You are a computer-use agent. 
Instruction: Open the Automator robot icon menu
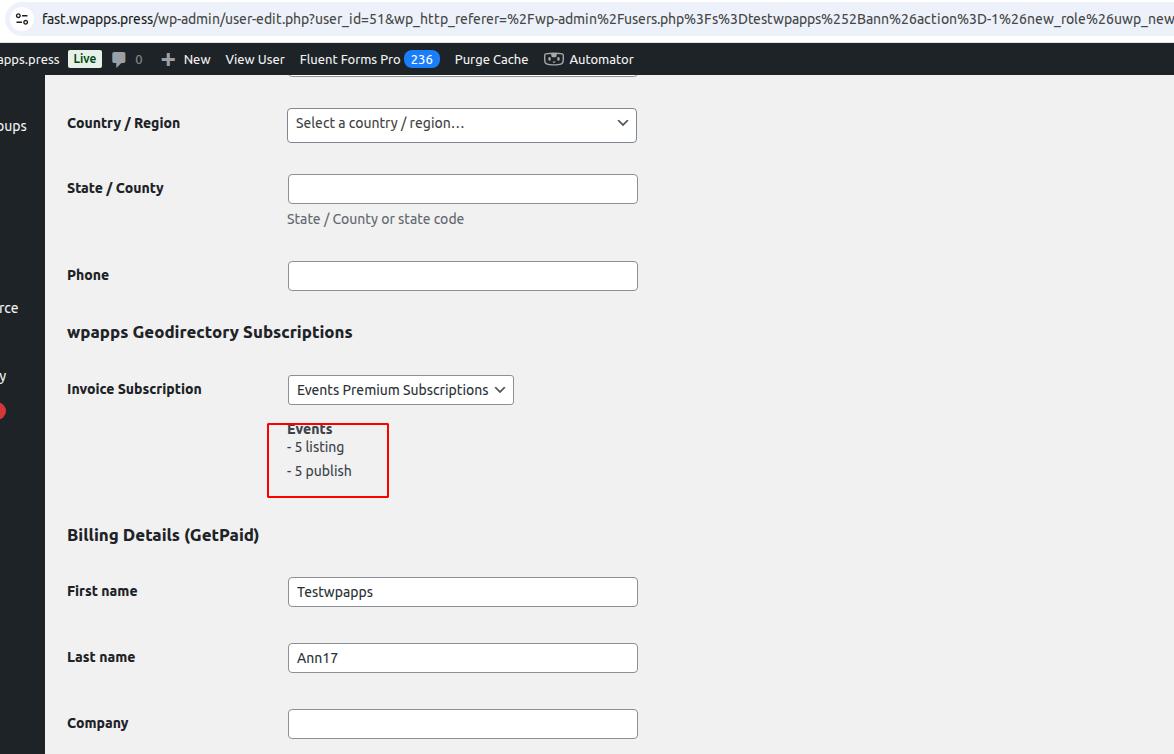tap(554, 59)
